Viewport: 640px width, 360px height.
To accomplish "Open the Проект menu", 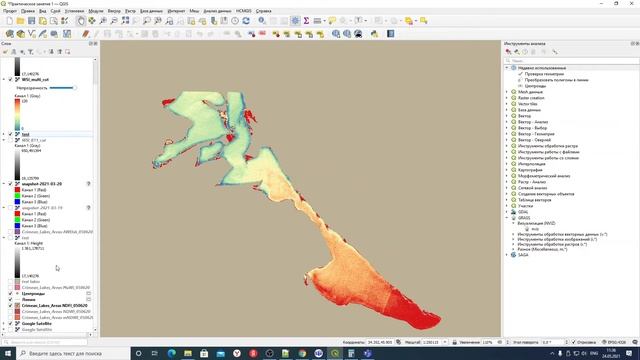I will (x=10, y=11).
